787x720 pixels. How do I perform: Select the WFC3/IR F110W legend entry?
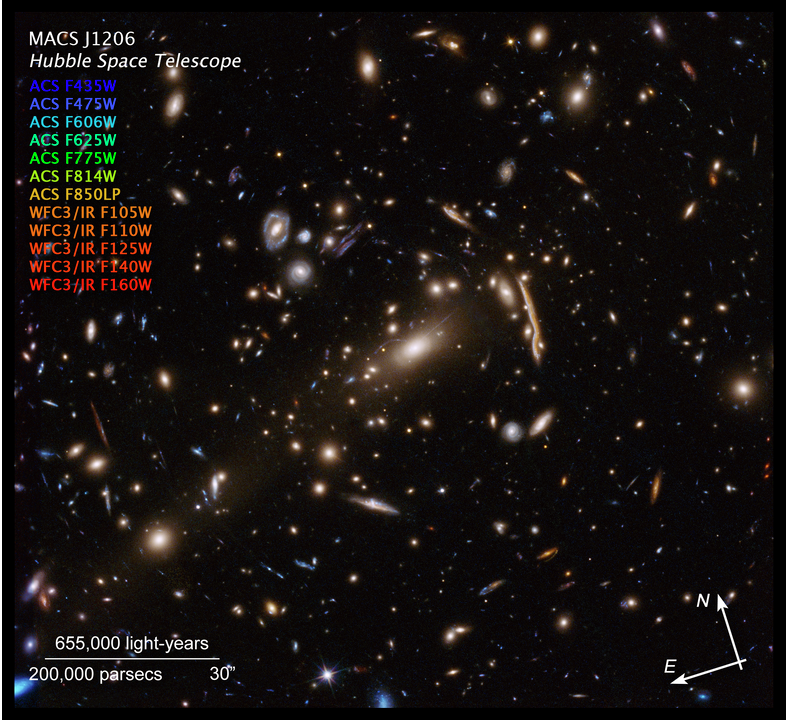click(x=91, y=230)
